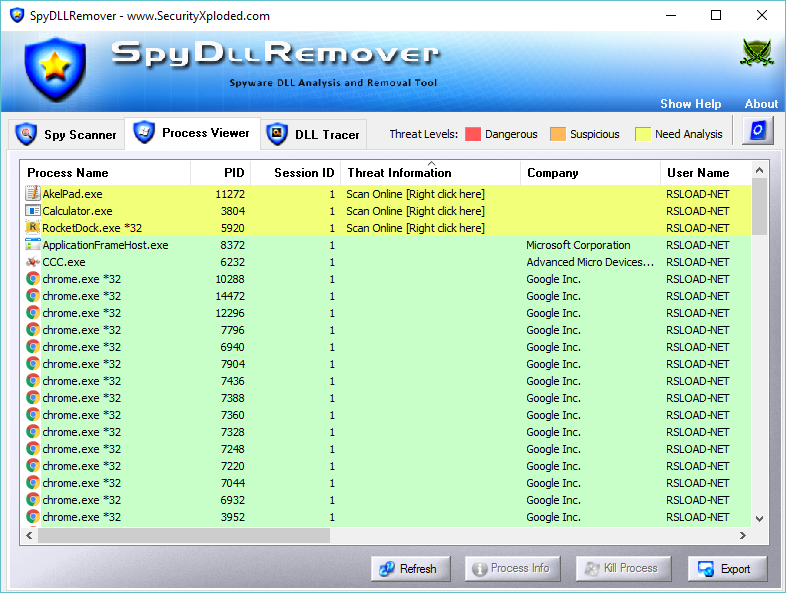The height and width of the screenshot is (593, 786).
Task: Sort by Process Name column header
Action: 105,172
